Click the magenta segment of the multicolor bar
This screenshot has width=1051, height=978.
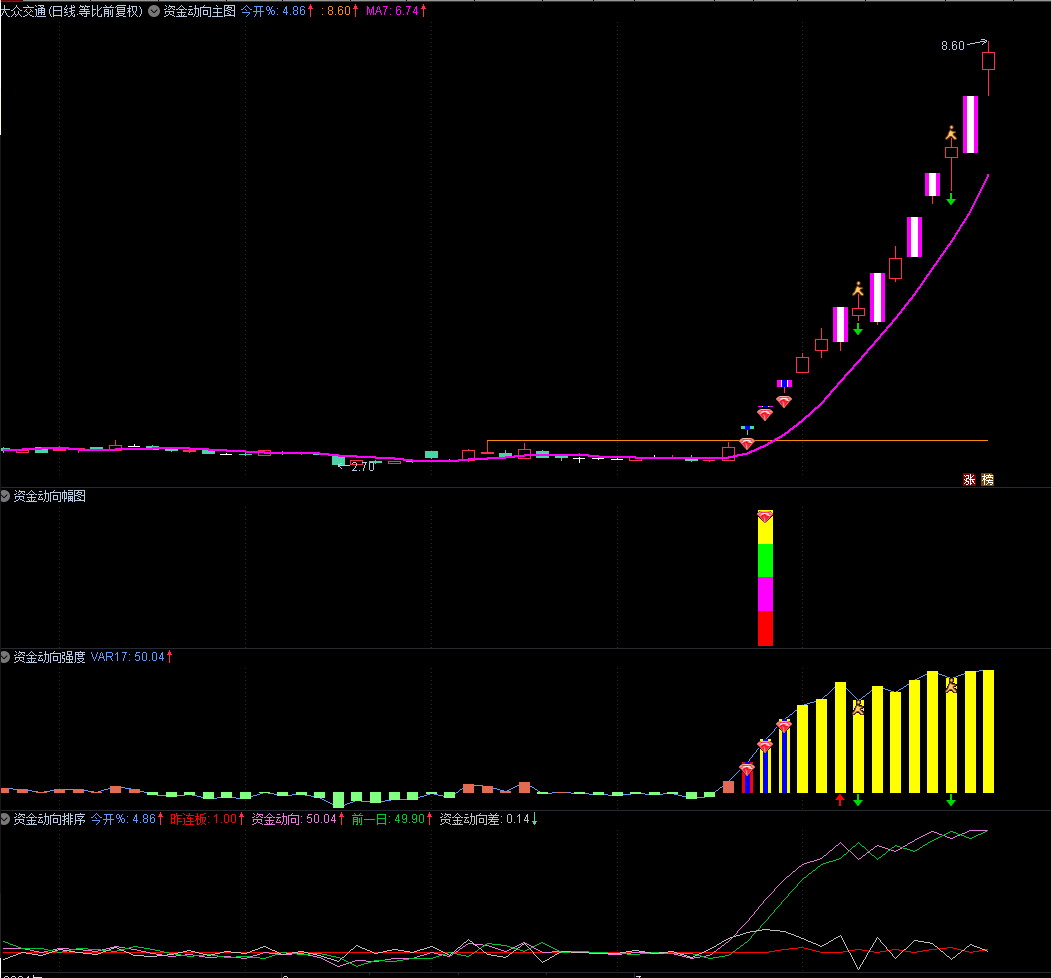pos(765,594)
